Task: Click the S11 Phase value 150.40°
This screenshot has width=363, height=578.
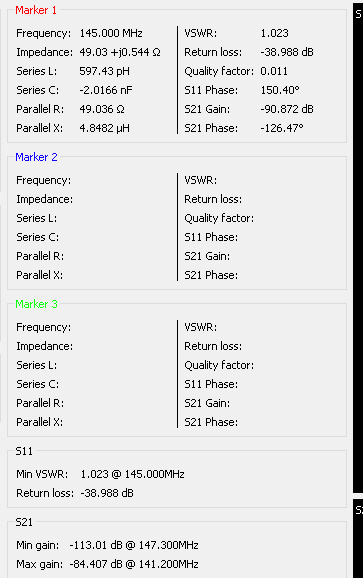Action: point(280,90)
